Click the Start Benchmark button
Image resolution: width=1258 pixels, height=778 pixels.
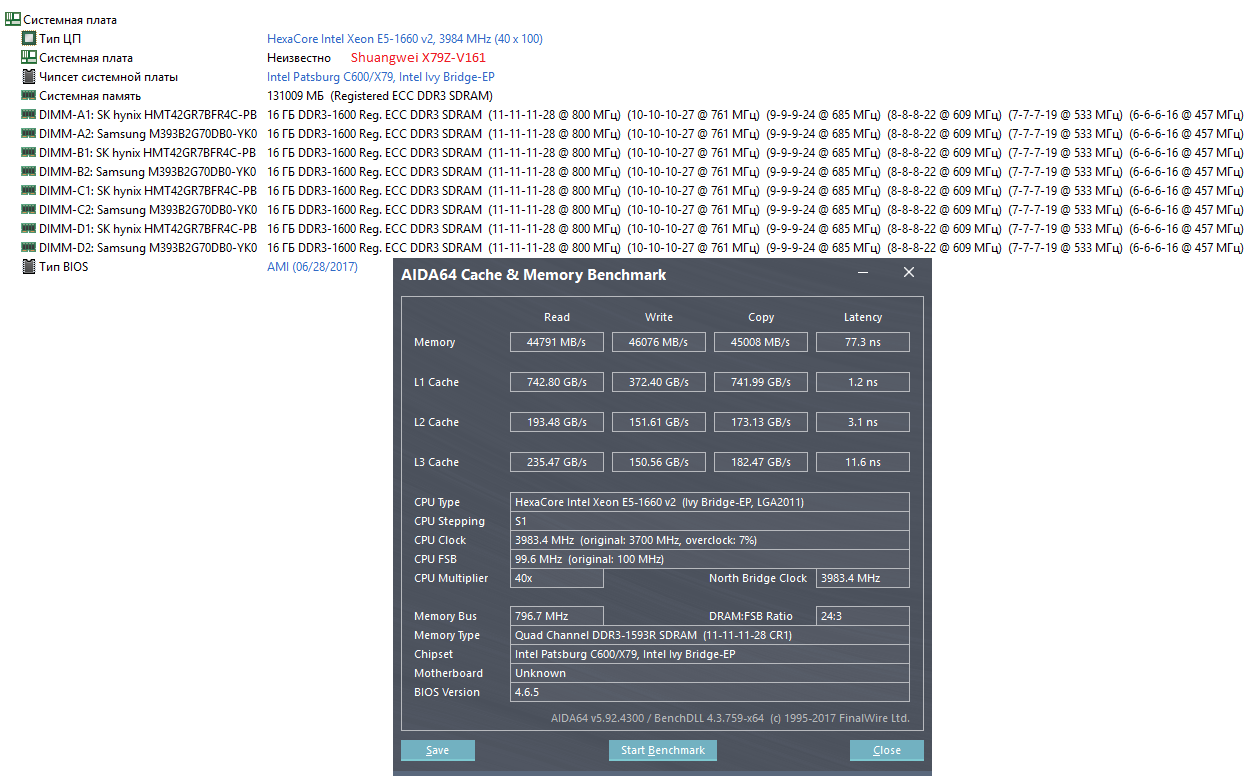pos(663,750)
